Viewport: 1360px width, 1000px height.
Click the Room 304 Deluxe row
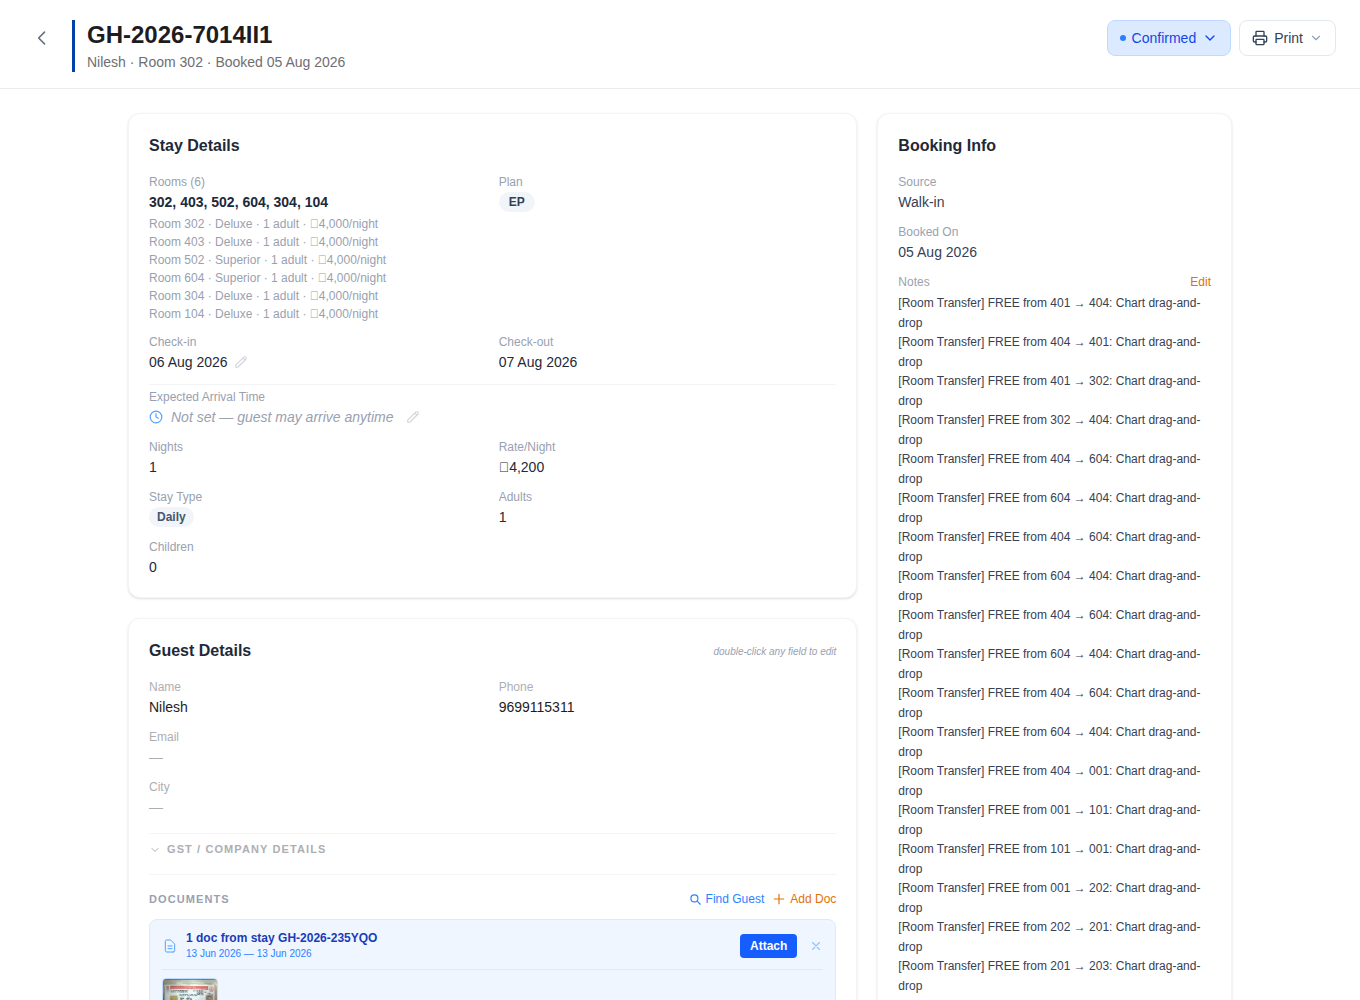pos(264,296)
